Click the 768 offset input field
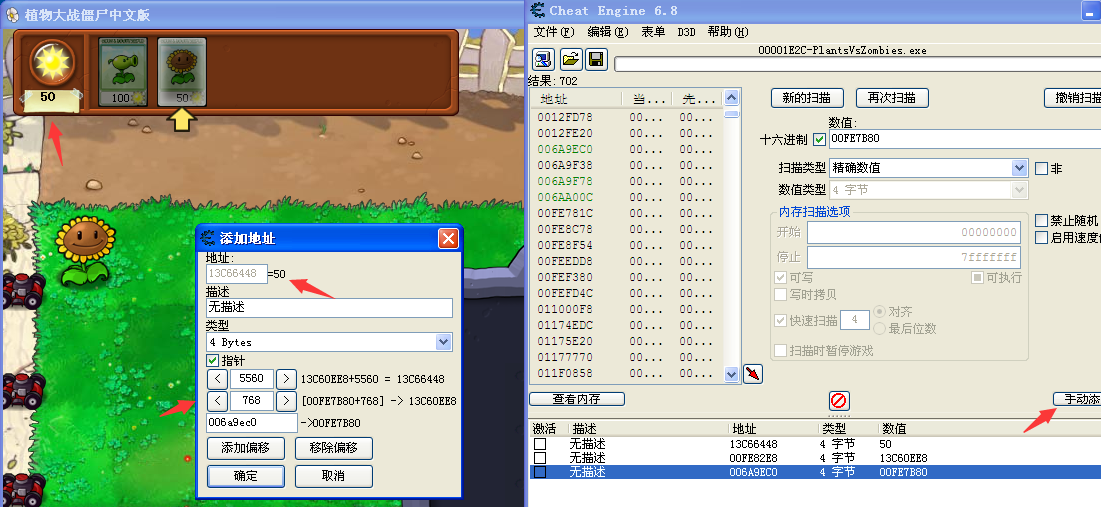The image size is (1101, 507). (x=251, y=401)
